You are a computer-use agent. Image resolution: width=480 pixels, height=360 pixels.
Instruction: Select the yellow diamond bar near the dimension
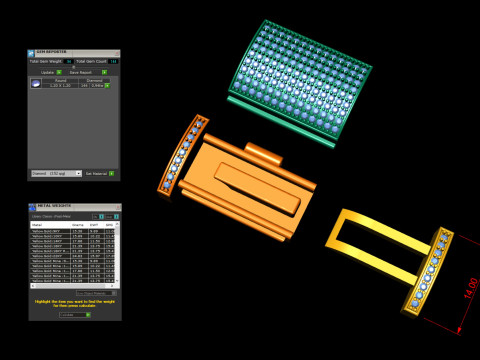(x=428, y=272)
